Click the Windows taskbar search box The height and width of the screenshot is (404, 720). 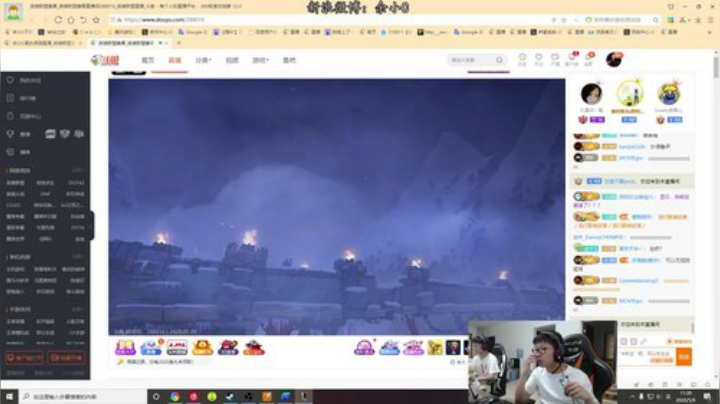(82, 397)
